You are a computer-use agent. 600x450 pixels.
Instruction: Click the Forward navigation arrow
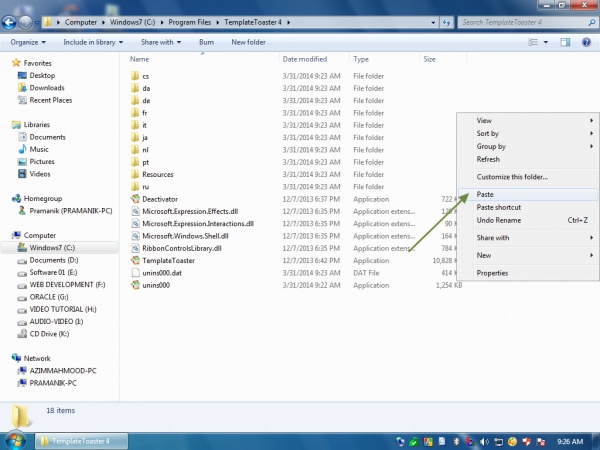tap(26, 23)
